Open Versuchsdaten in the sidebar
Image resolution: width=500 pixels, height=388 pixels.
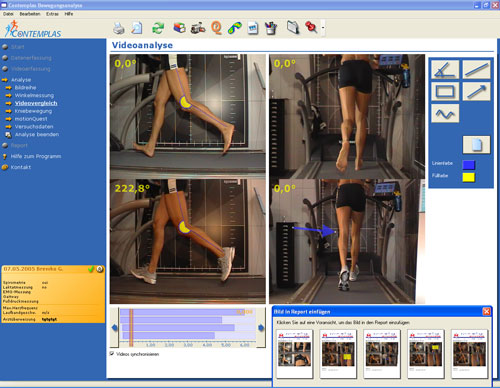34,127
